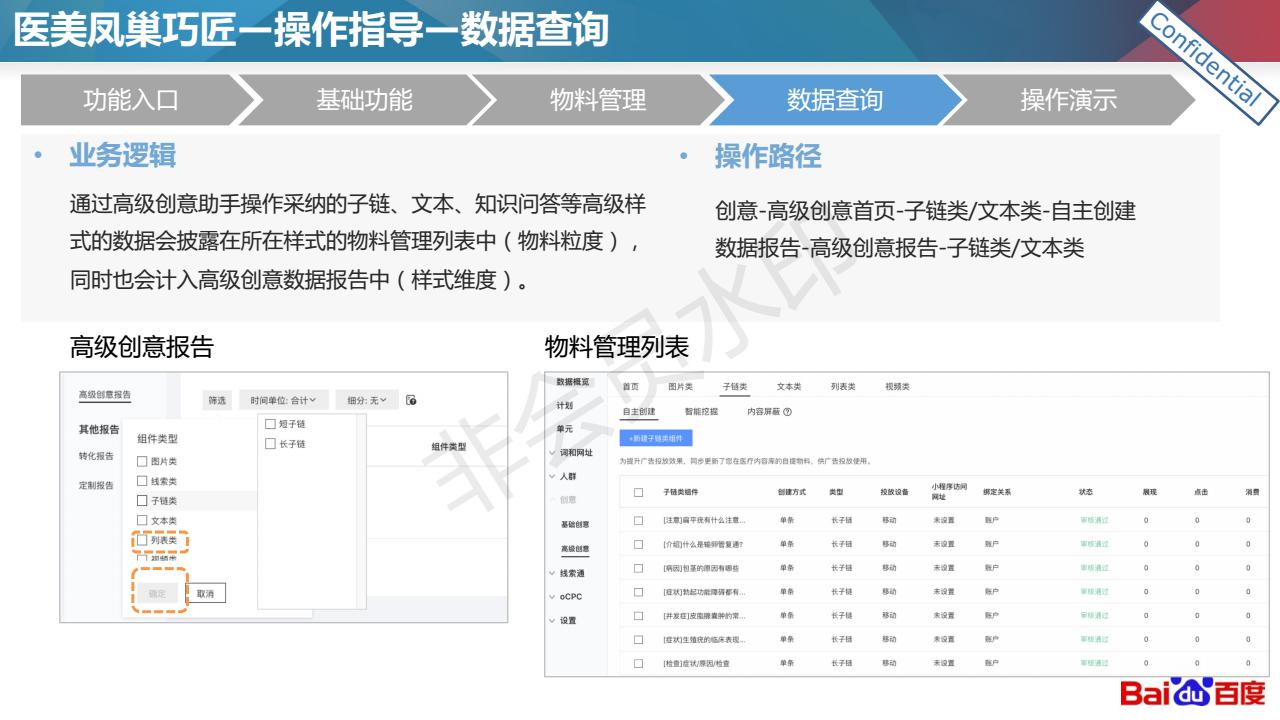
Task: Click the 筛选 filter button
Action: (217, 401)
